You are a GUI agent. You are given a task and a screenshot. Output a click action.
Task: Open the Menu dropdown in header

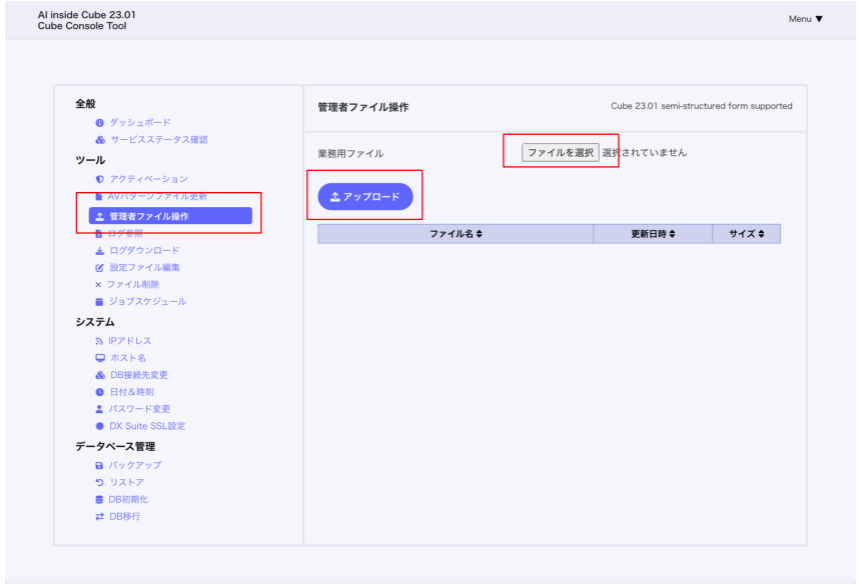[805, 19]
